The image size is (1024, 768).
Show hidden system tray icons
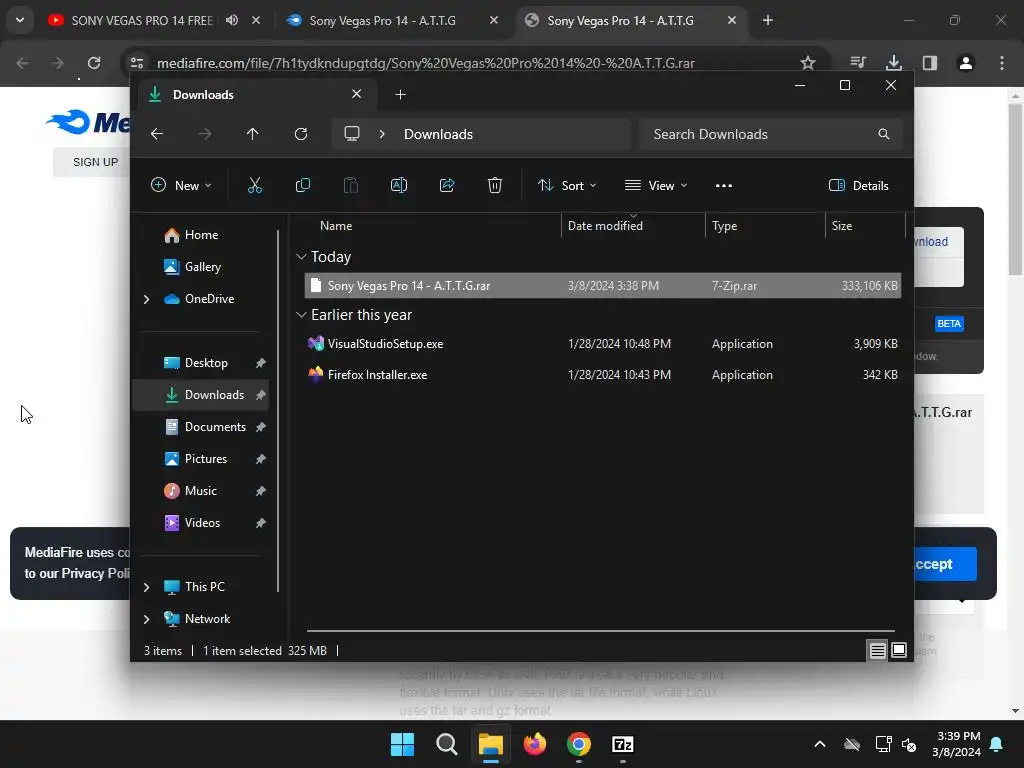[x=820, y=744]
